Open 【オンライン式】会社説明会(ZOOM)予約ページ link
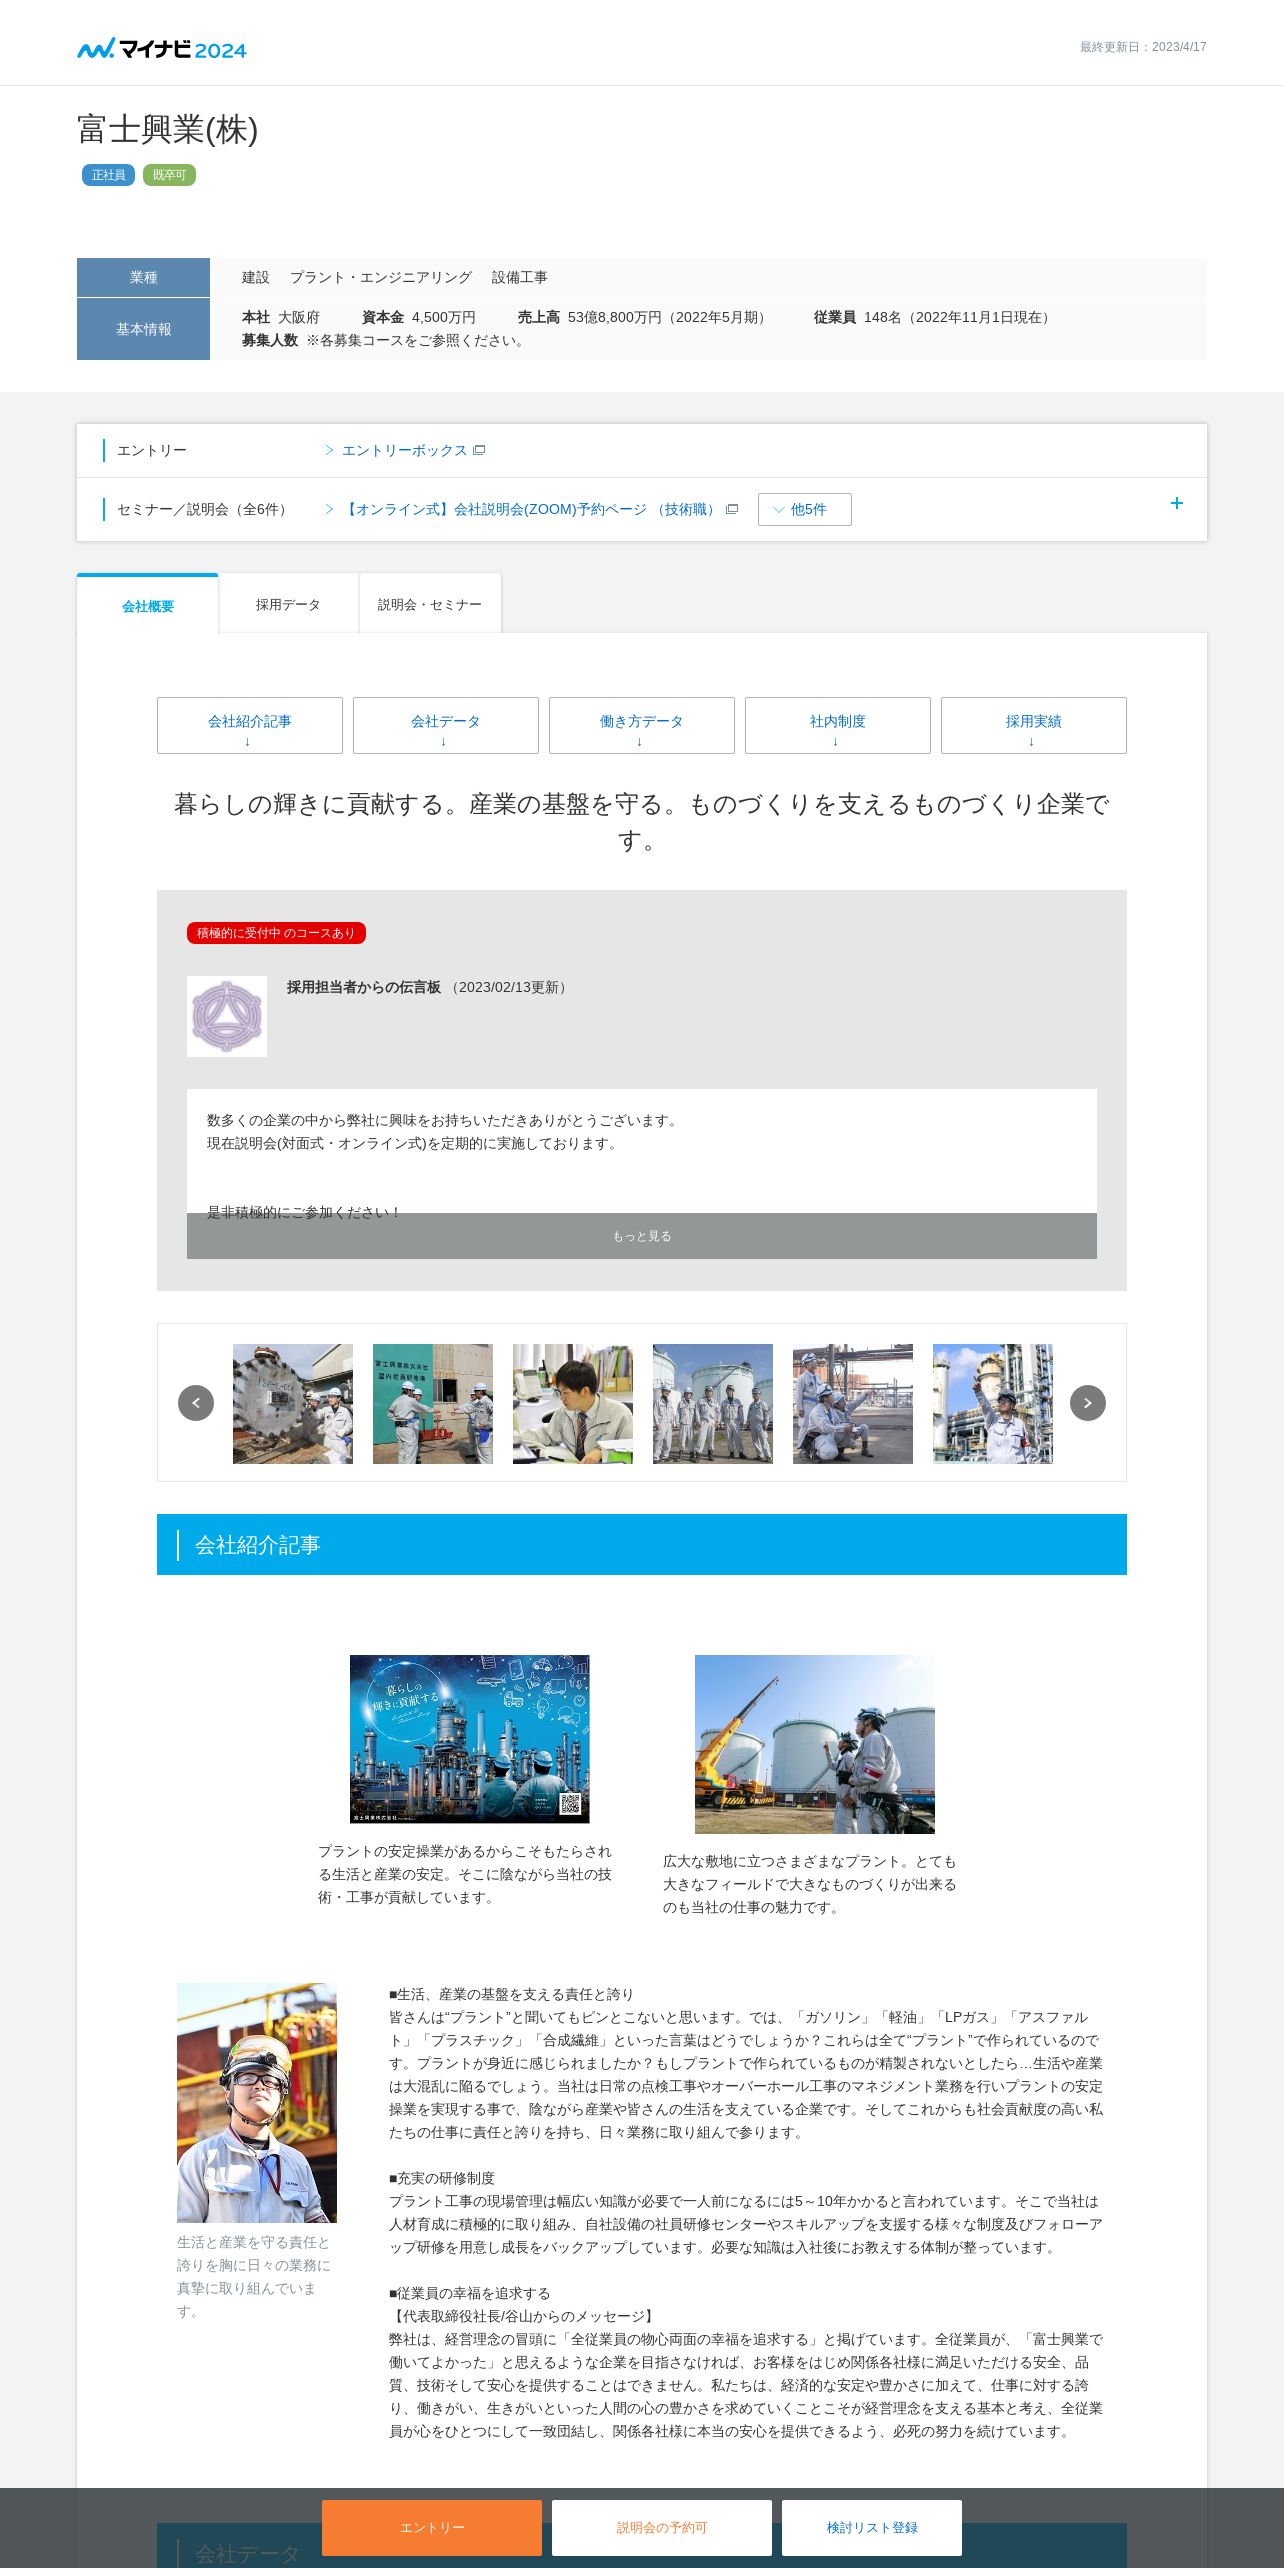Image resolution: width=1284 pixels, height=2568 pixels. click(x=531, y=509)
